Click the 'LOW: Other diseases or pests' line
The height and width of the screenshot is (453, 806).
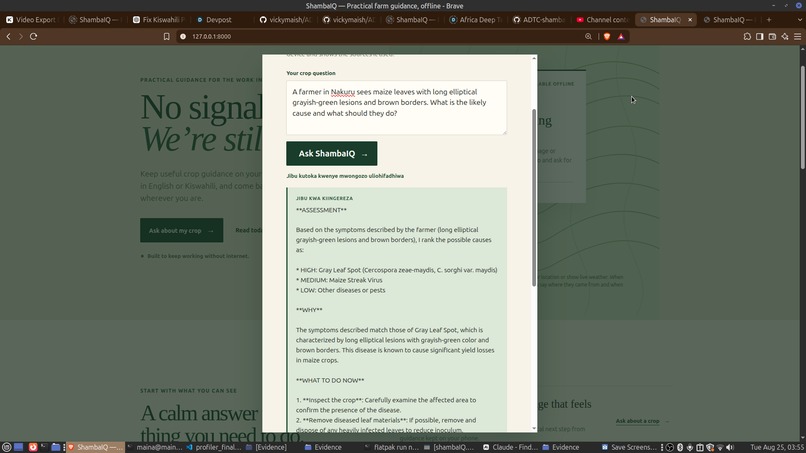click(340, 290)
